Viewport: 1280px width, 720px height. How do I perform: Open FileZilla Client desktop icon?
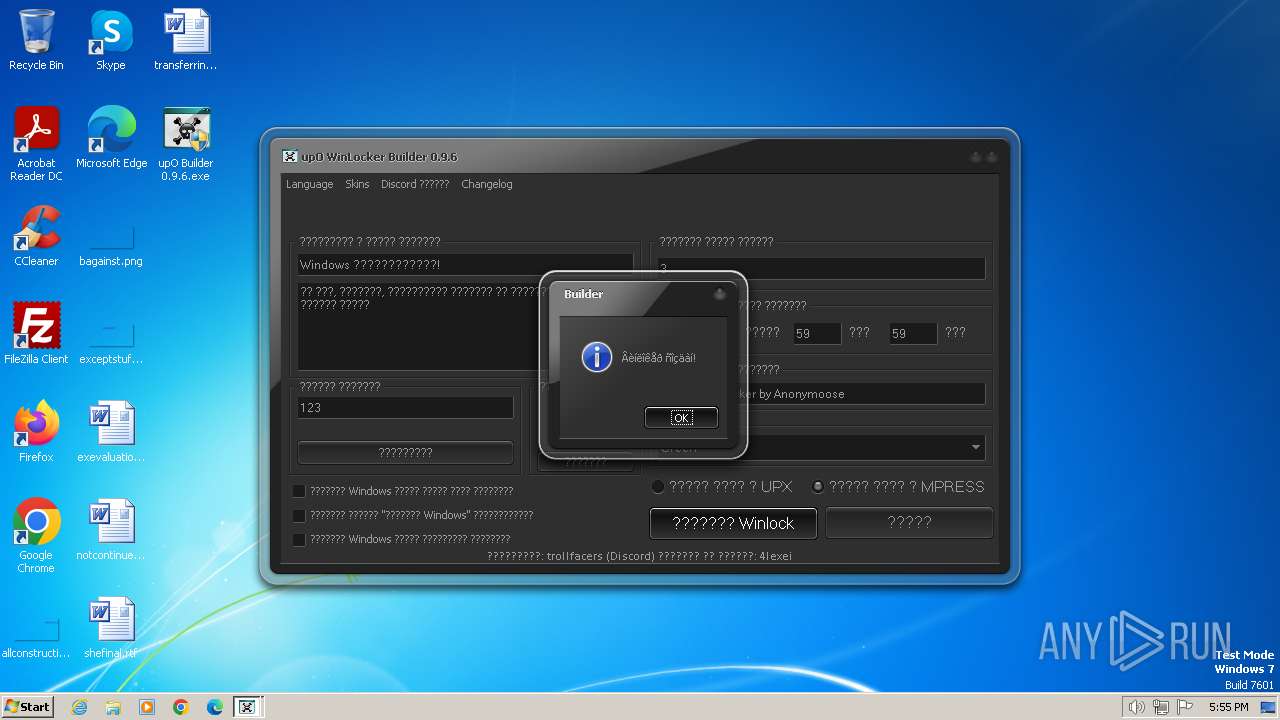(x=36, y=335)
